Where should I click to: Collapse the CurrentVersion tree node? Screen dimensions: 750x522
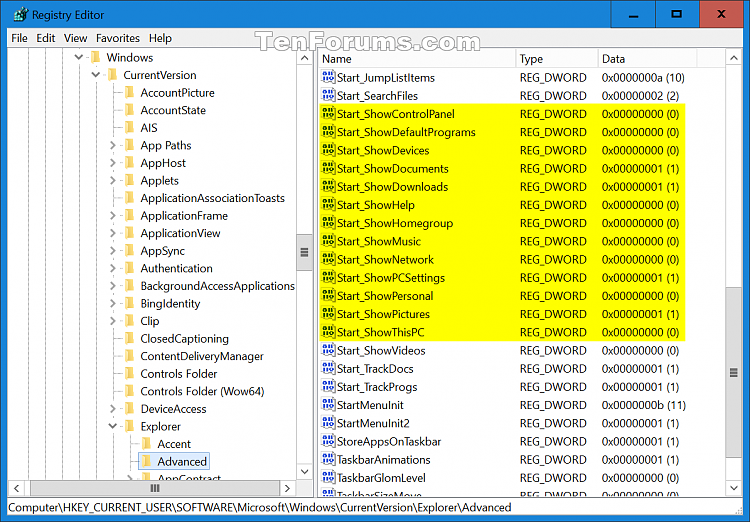coord(96,75)
